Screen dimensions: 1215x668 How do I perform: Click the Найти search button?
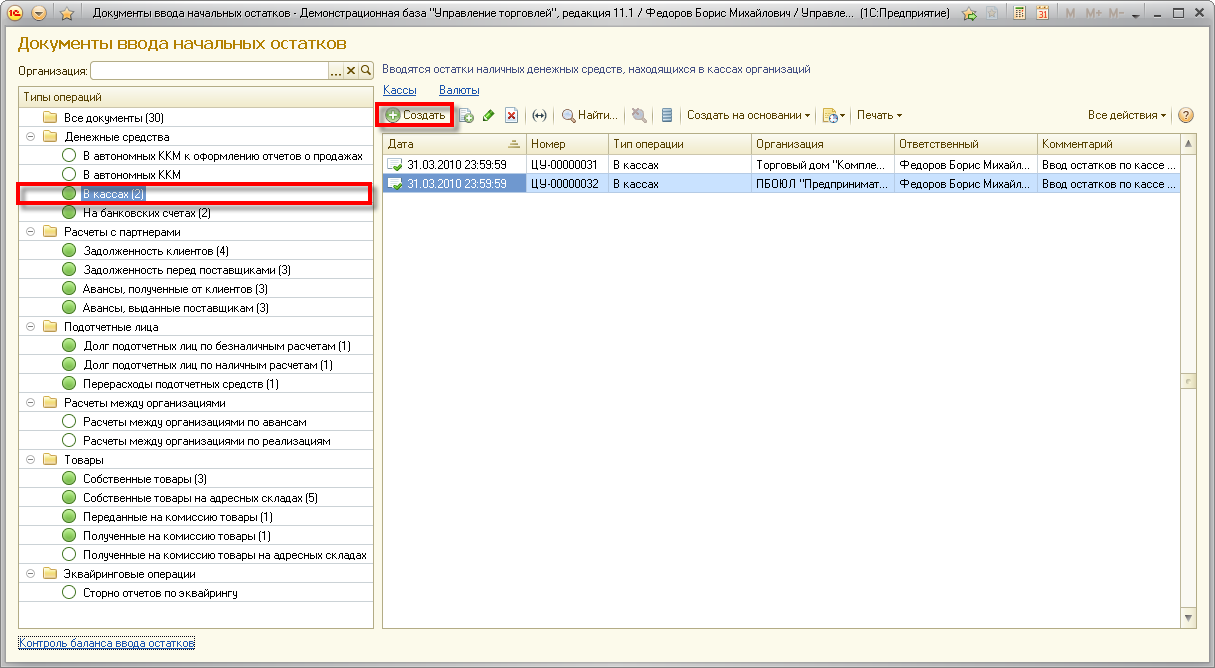click(x=590, y=115)
